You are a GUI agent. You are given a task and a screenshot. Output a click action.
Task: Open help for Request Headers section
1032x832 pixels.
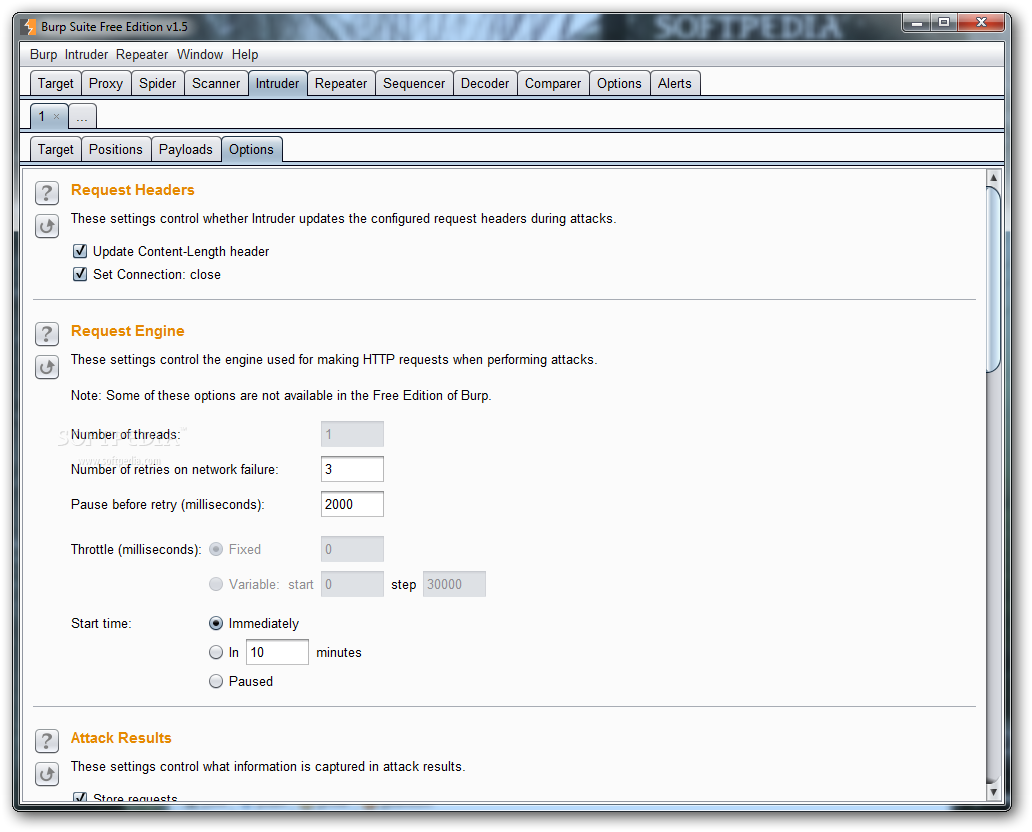click(x=47, y=193)
